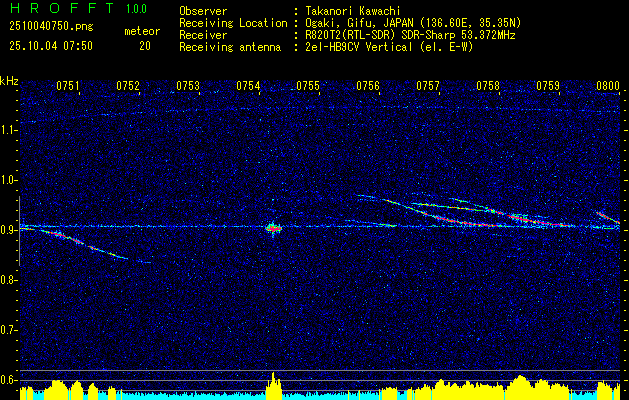This screenshot has width=629, height=400.
Task: Click the meteor label
Action: [x=142, y=31]
